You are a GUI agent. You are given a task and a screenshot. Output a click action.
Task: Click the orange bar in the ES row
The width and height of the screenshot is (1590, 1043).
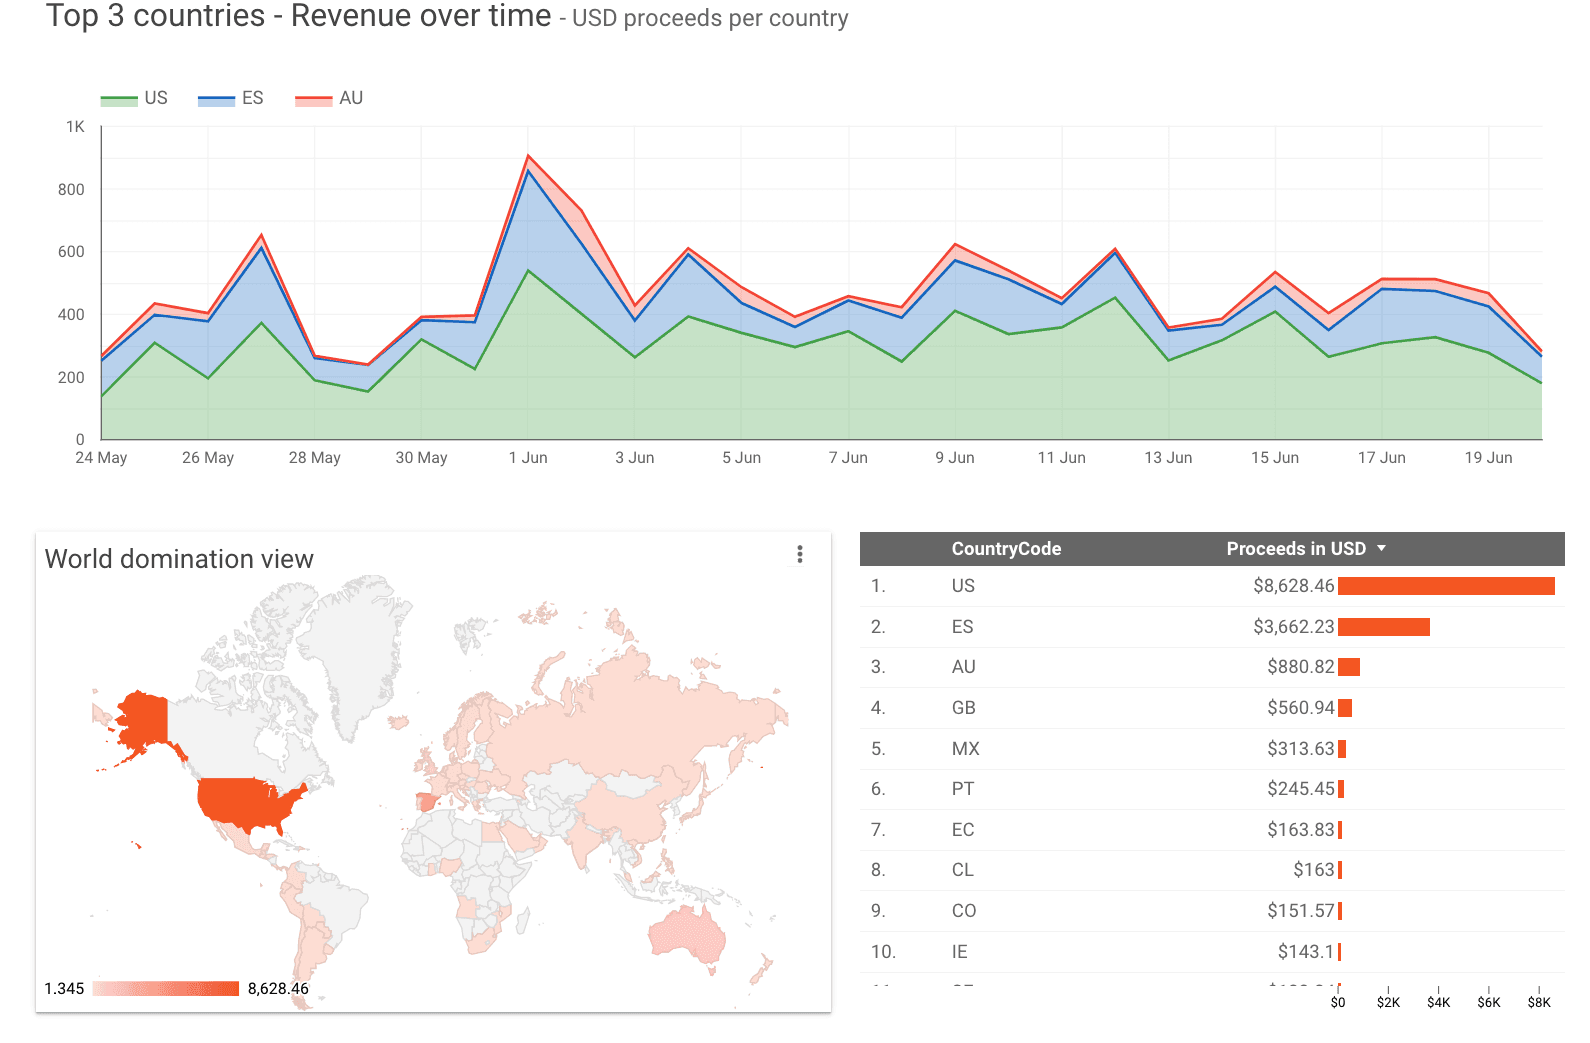1384,627
